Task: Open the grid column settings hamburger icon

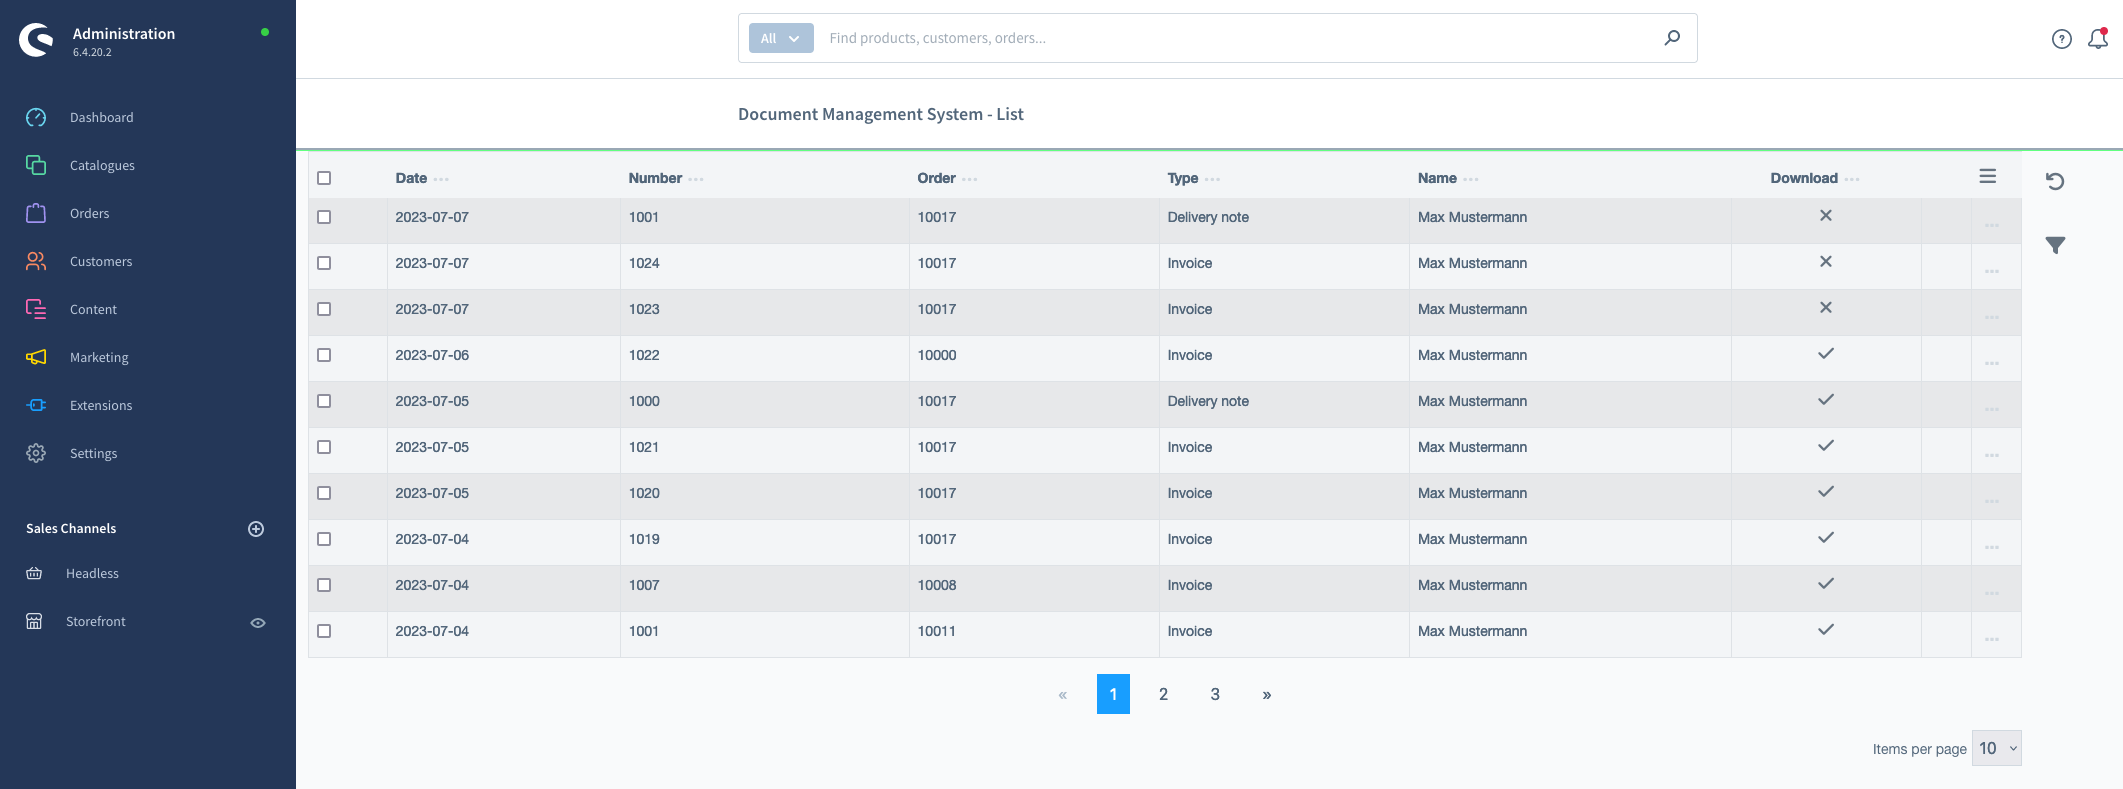Action: pyautogui.click(x=1988, y=176)
